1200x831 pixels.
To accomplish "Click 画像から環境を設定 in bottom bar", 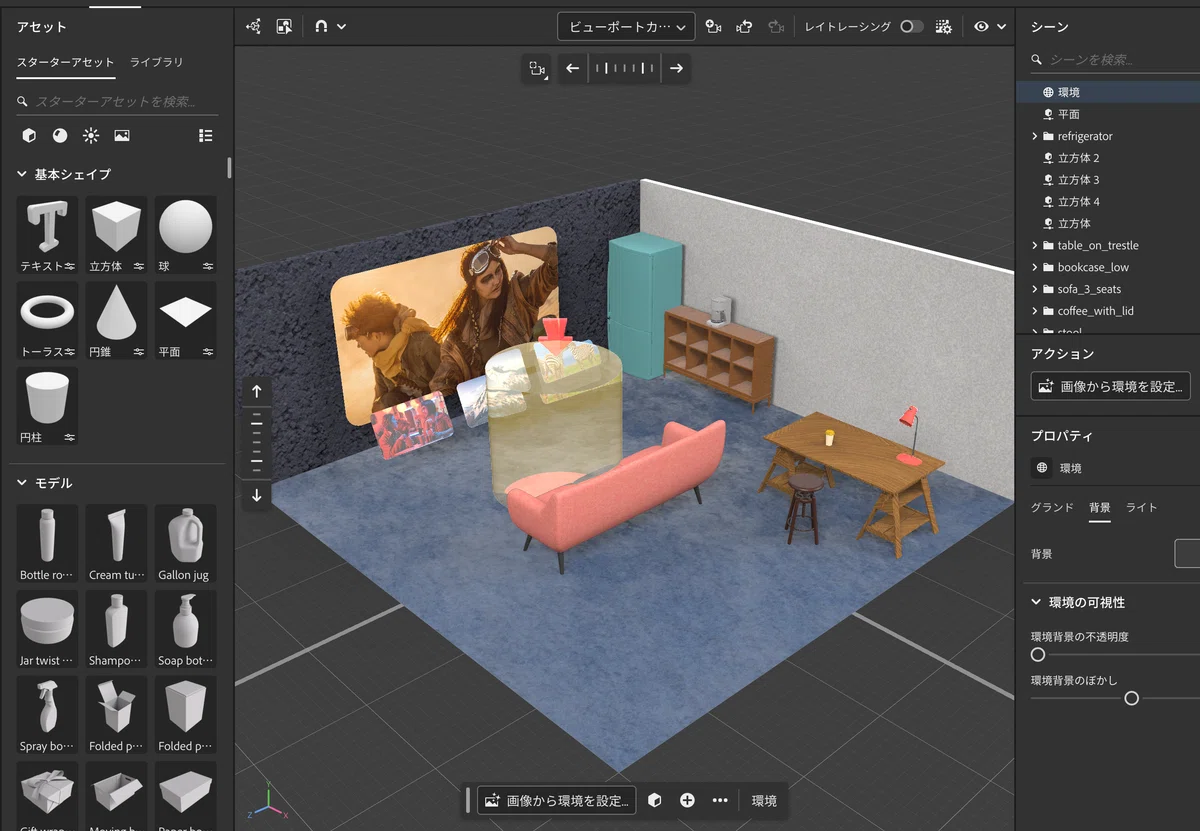I will click(x=557, y=800).
